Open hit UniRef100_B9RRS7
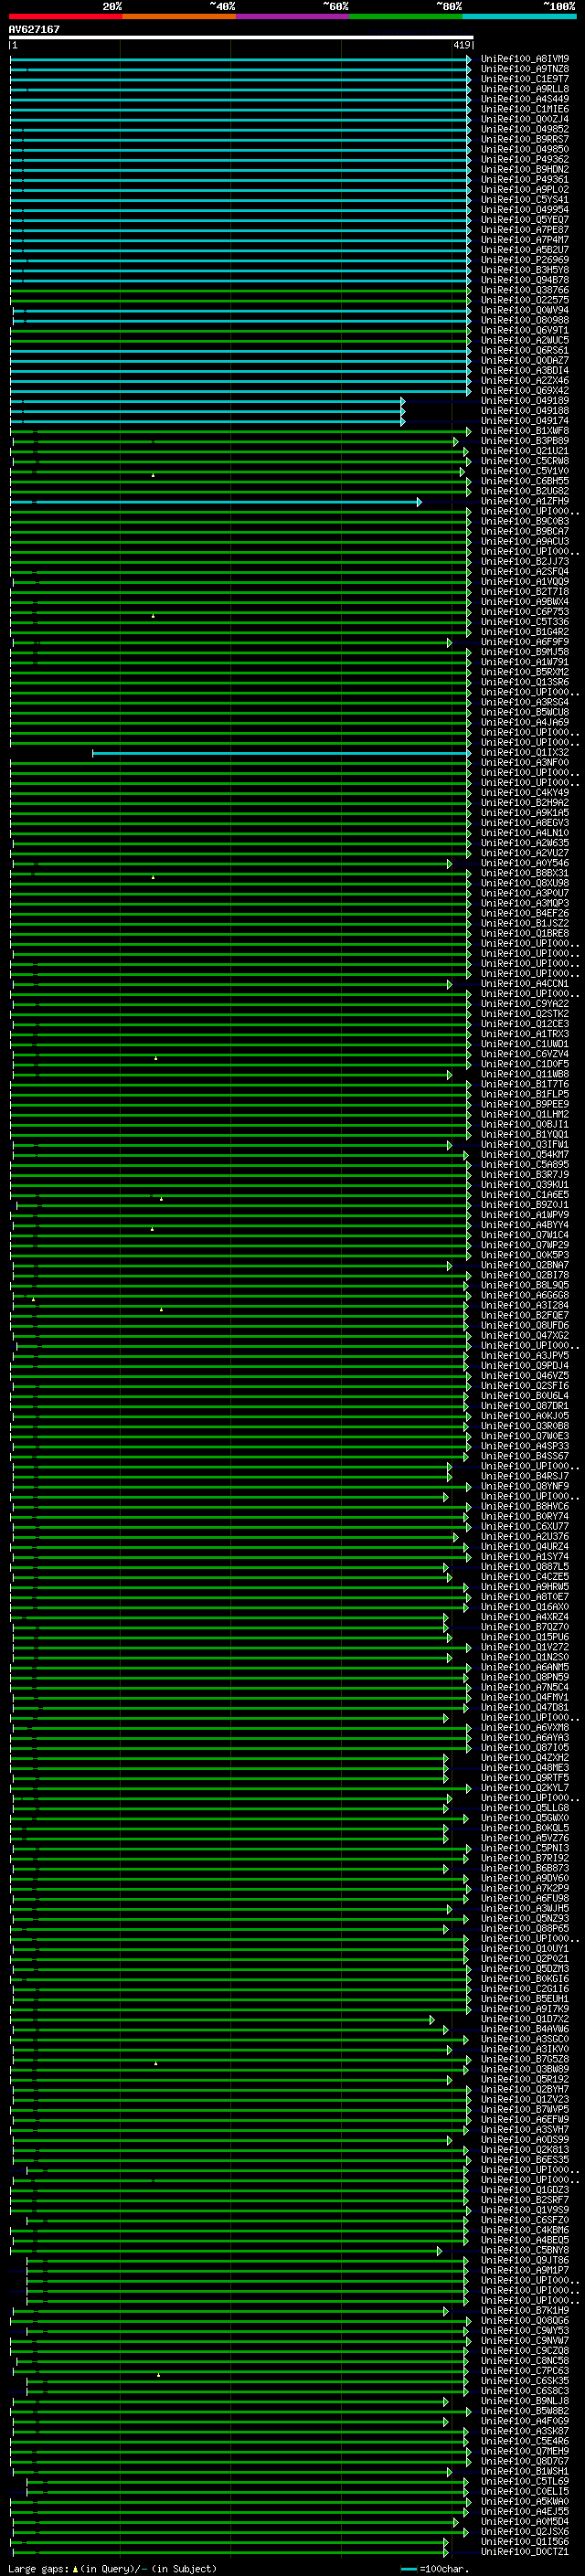The height and width of the screenshot is (2576, 585). pos(525,139)
